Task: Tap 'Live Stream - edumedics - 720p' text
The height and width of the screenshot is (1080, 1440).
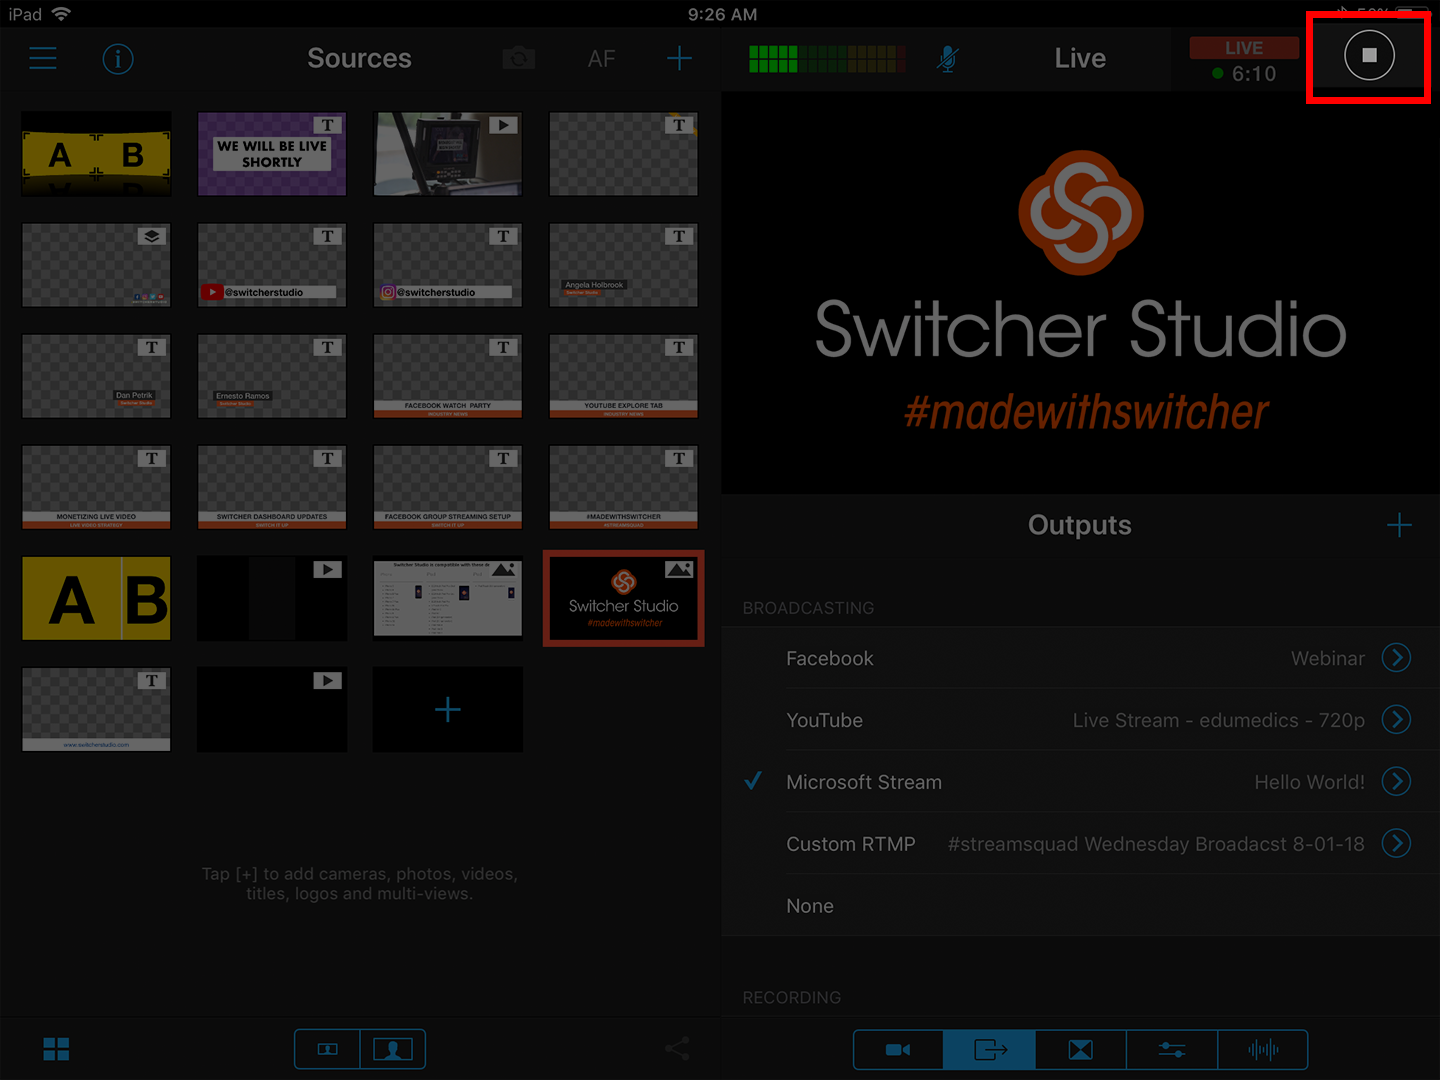Action: tap(1218, 720)
